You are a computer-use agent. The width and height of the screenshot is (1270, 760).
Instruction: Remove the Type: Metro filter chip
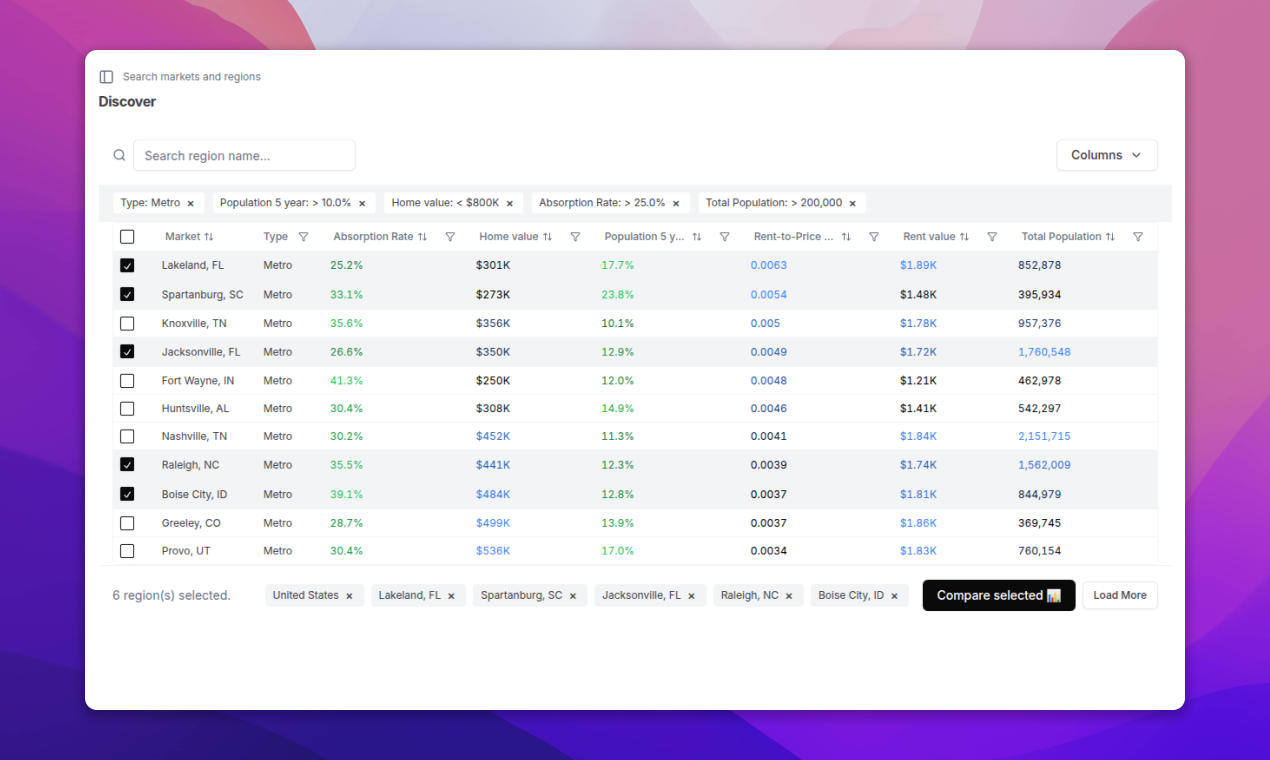[190, 203]
